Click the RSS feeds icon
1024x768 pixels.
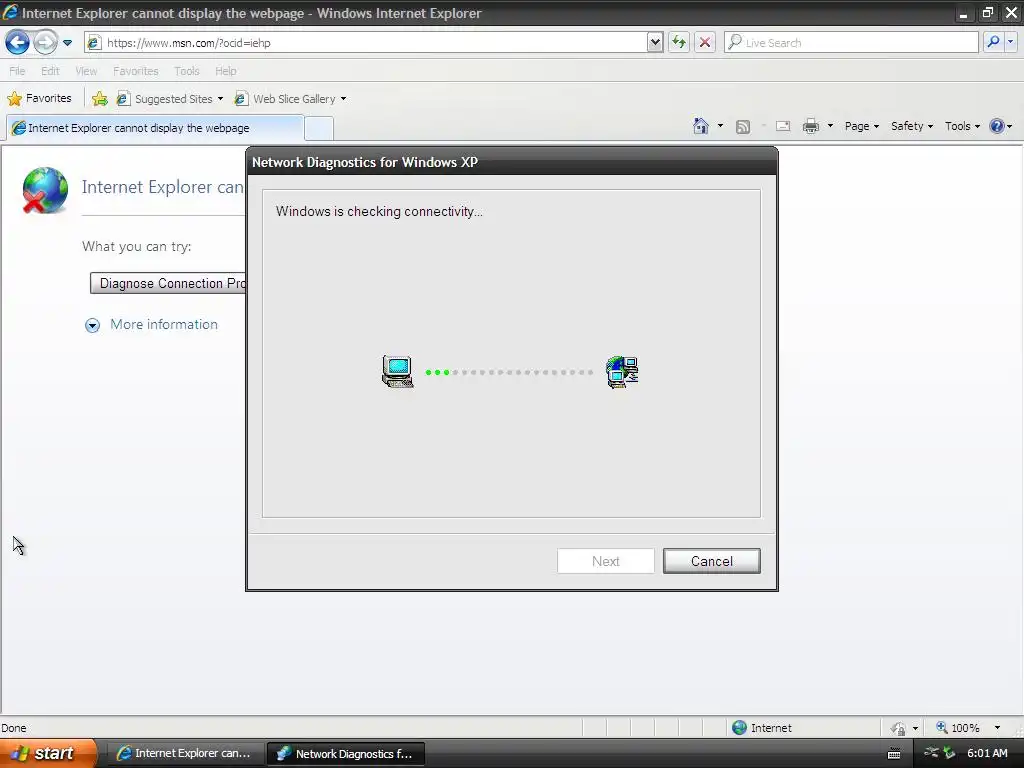(x=743, y=127)
